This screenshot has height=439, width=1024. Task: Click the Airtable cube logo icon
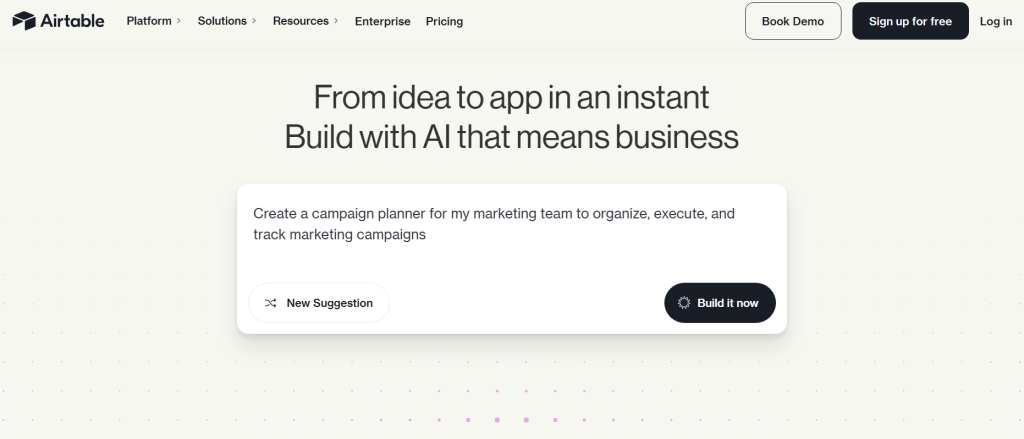point(24,21)
